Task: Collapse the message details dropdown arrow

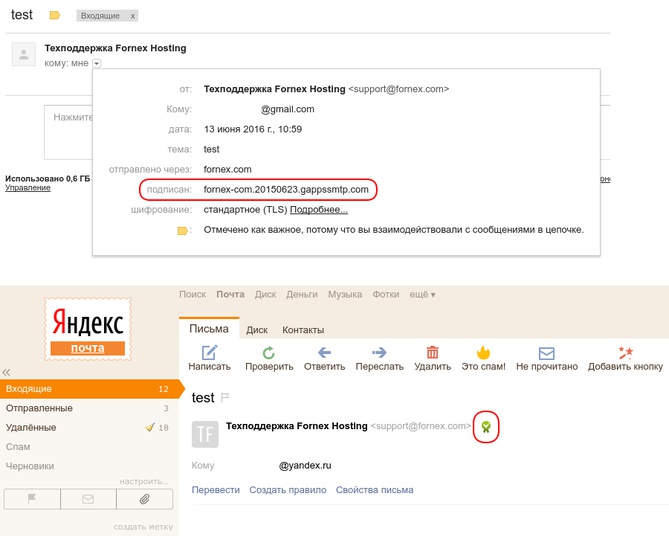Action: click(x=97, y=64)
